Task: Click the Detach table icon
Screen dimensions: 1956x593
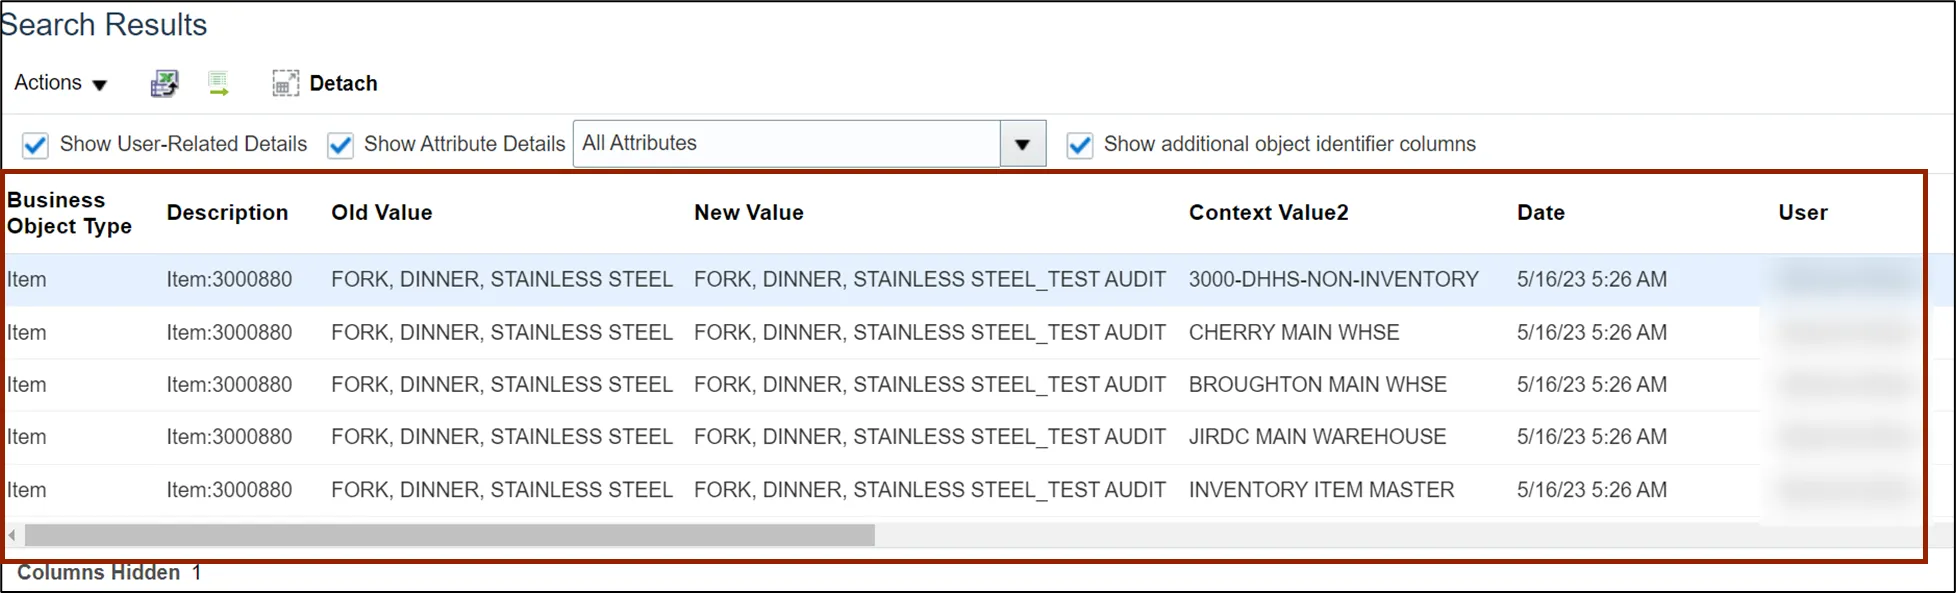Action: tap(285, 83)
